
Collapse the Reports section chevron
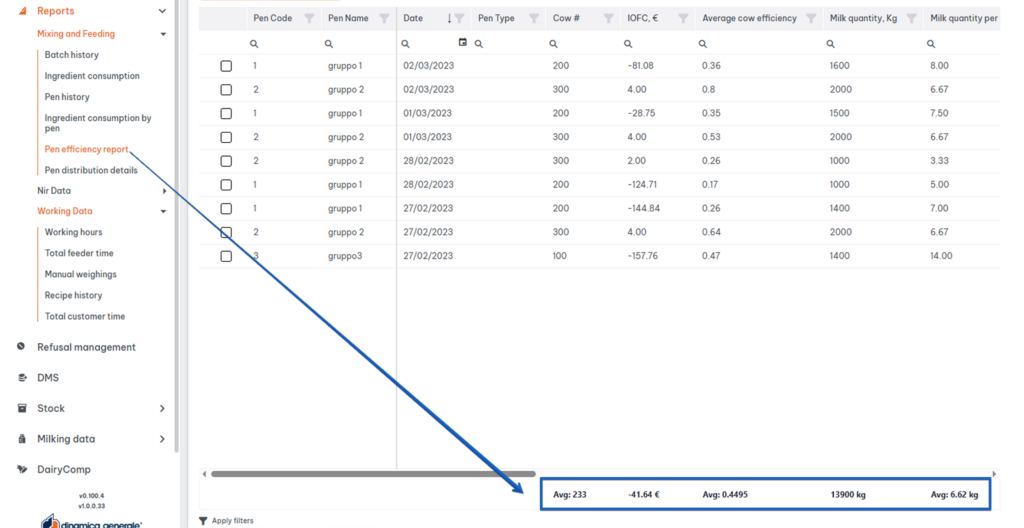163,11
